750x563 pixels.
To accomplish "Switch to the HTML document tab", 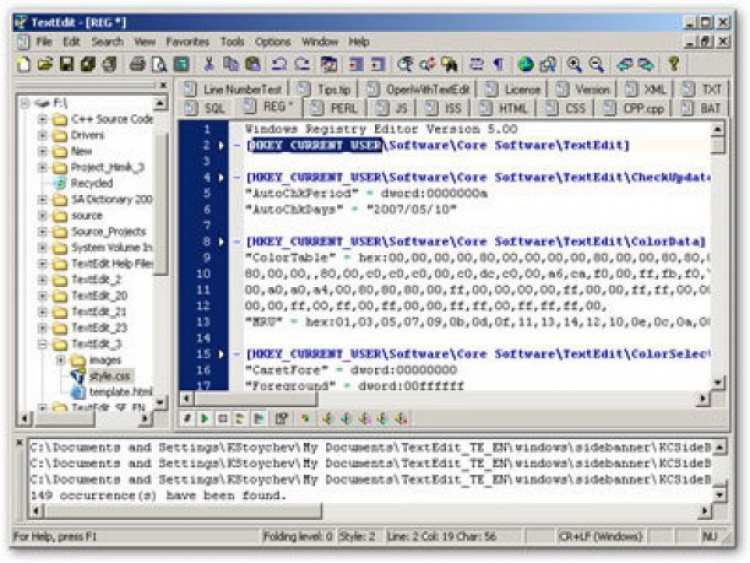I will coord(504,108).
